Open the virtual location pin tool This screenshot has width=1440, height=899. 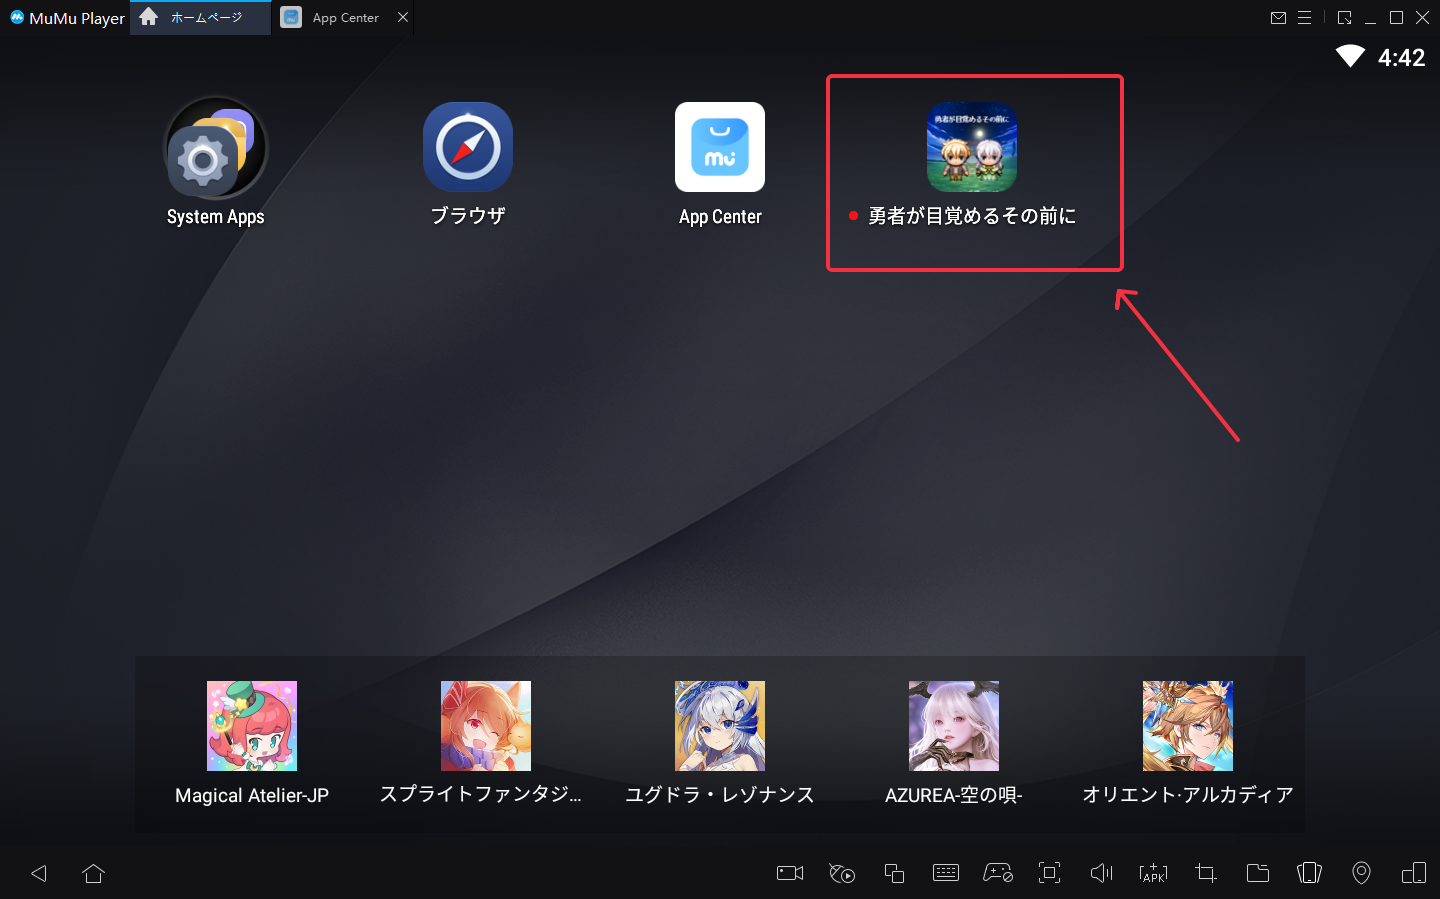[x=1362, y=873]
